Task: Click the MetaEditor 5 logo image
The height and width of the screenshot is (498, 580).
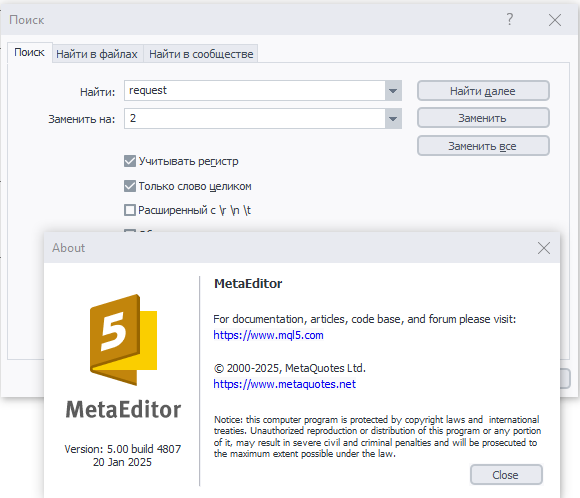Action: click(123, 340)
